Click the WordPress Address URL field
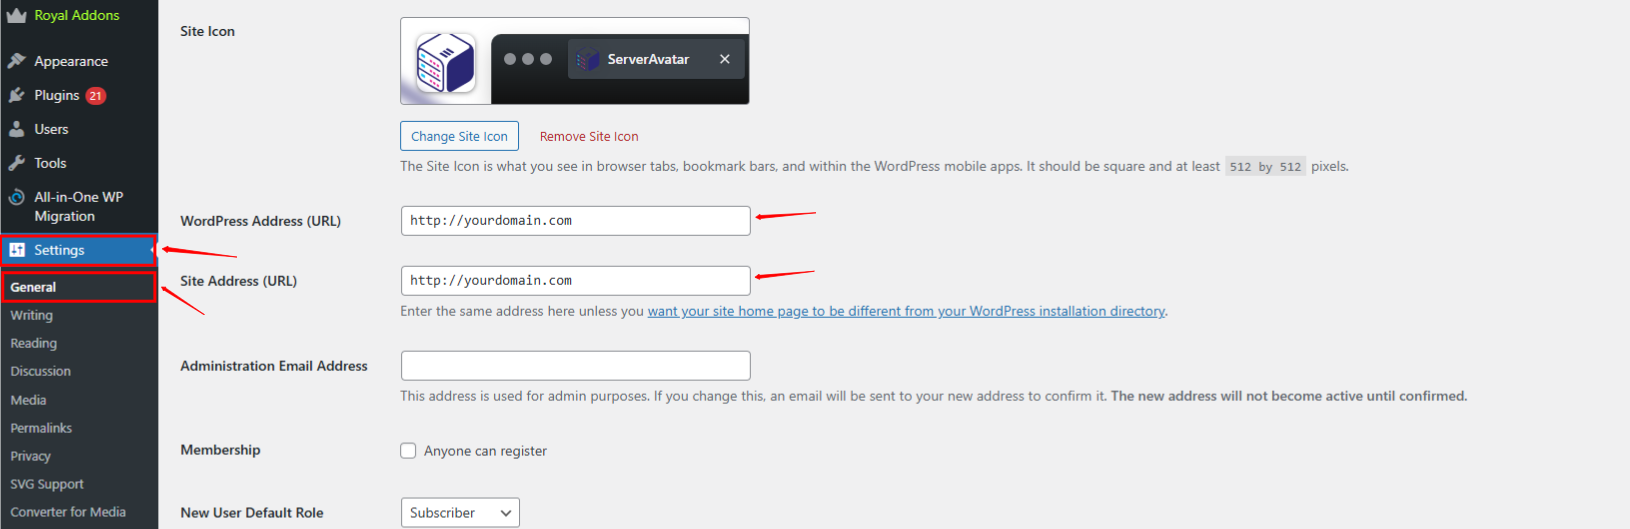1630x529 pixels. click(x=575, y=221)
